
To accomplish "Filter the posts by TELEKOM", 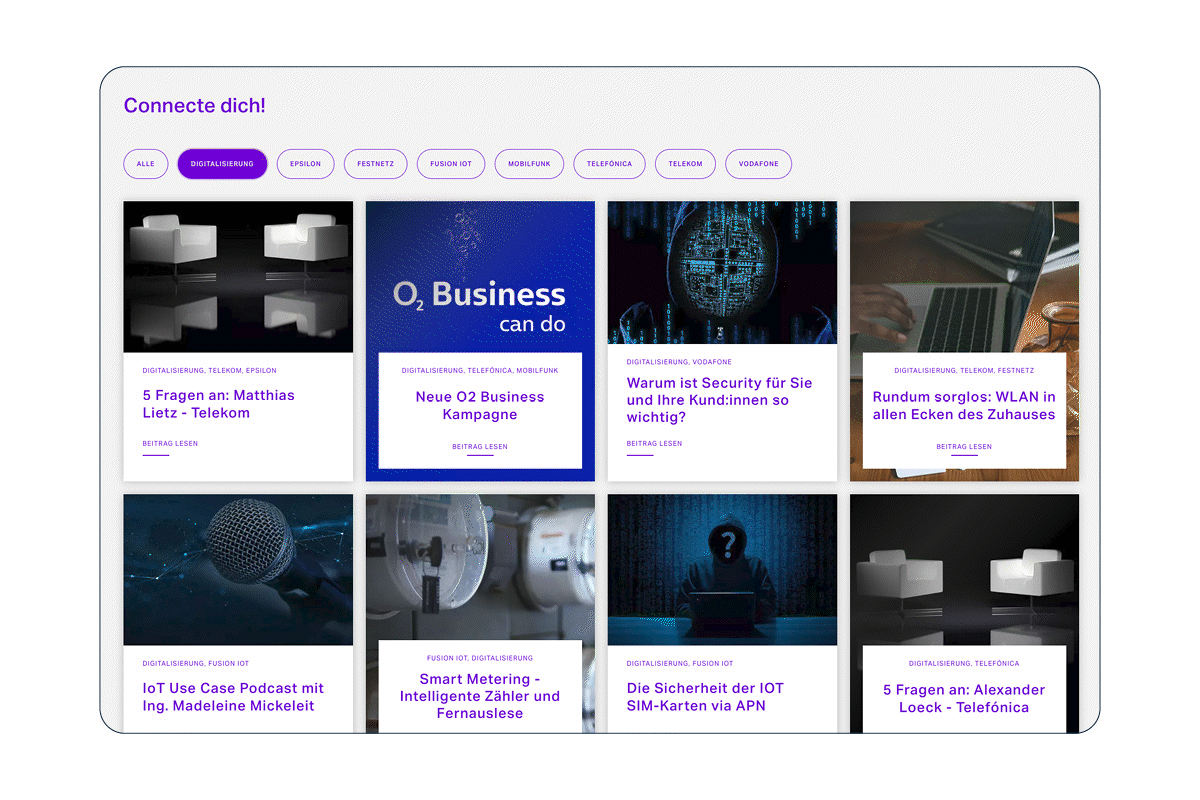I will coord(686,164).
